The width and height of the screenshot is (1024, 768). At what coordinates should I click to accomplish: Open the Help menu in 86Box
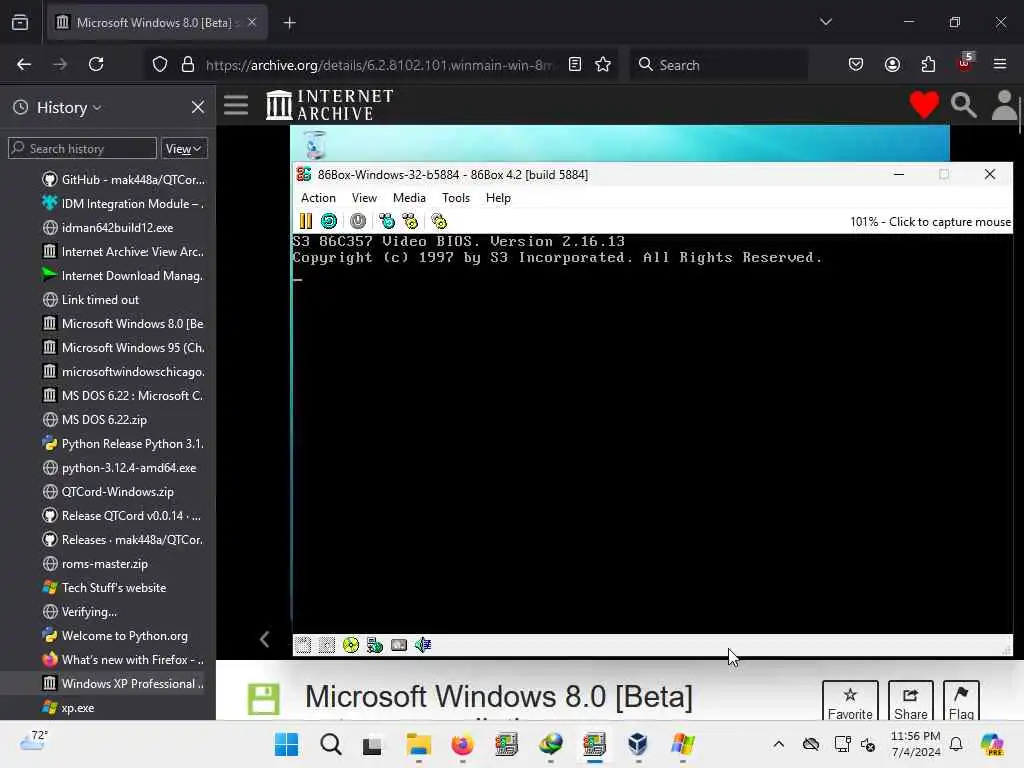point(498,198)
